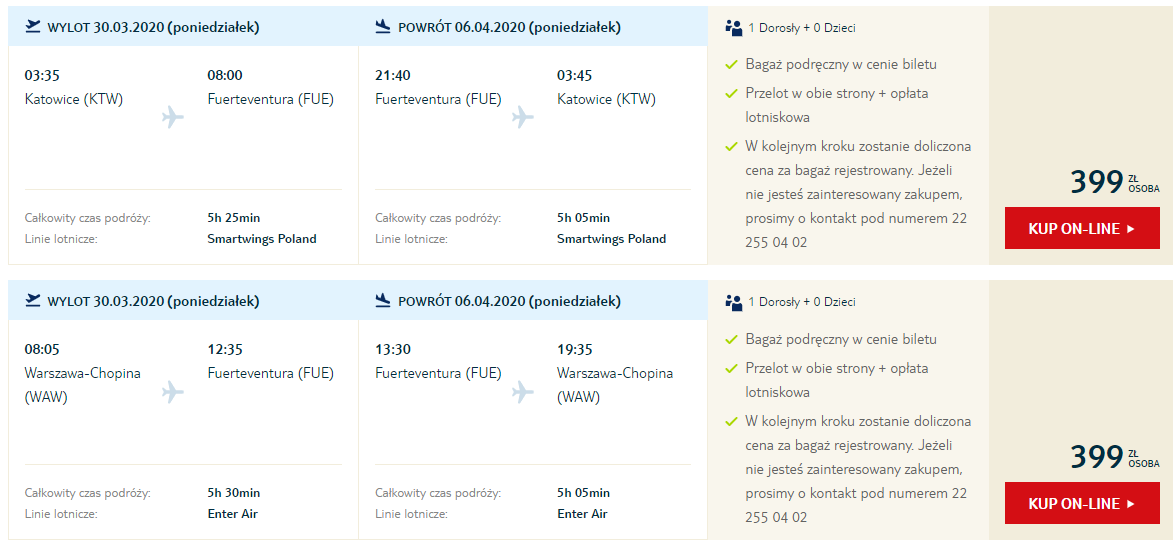The width and height of the screenshot is (1173, 547).
Task: Click the WYLOT 30.03.2020 header of second offer
Action: tap(153, 301)
